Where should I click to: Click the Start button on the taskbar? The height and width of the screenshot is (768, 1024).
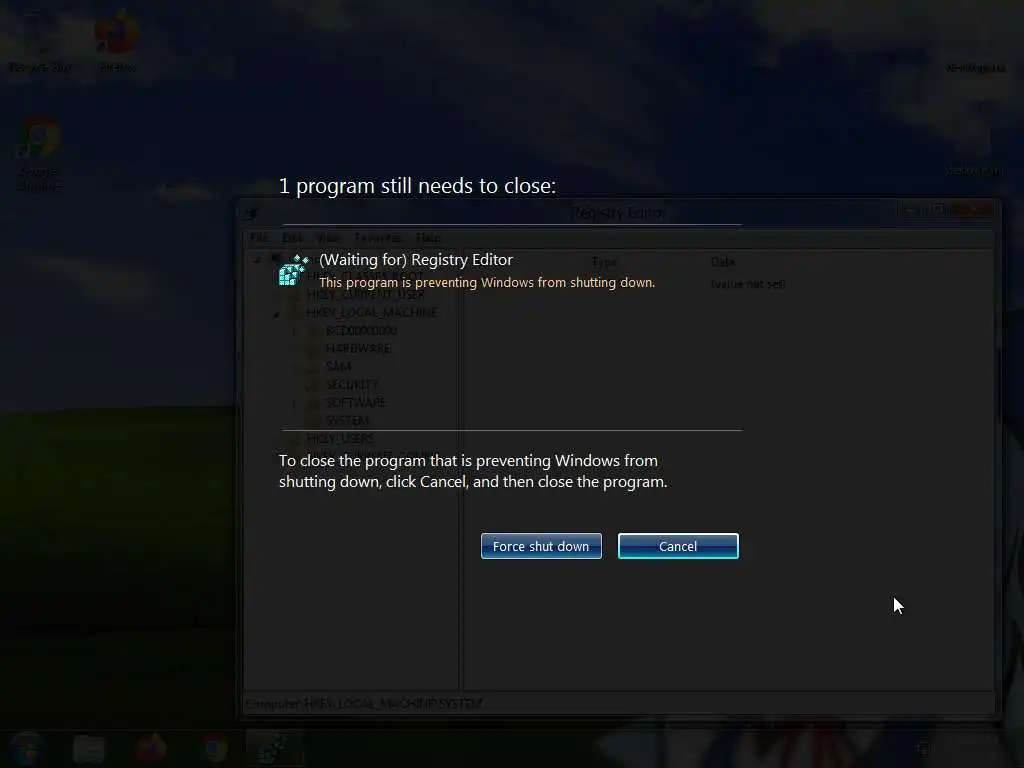pyautogui.click(x=26, y=748)
